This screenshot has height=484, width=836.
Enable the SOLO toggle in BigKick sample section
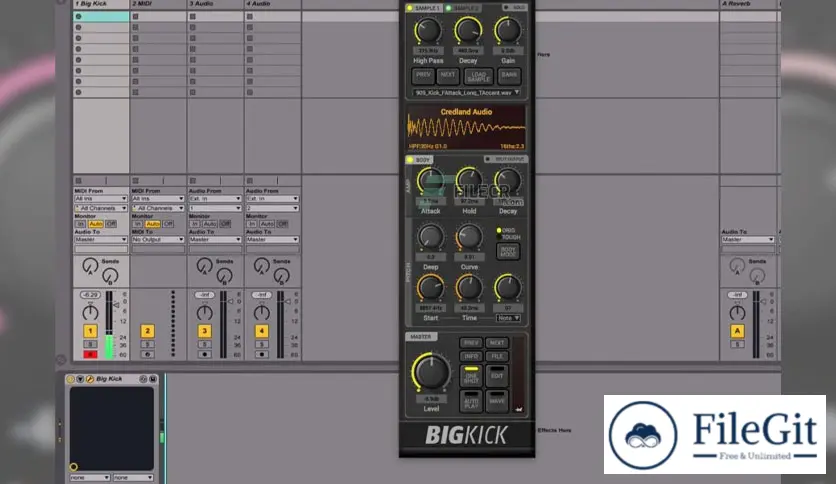tap(515, 8)
